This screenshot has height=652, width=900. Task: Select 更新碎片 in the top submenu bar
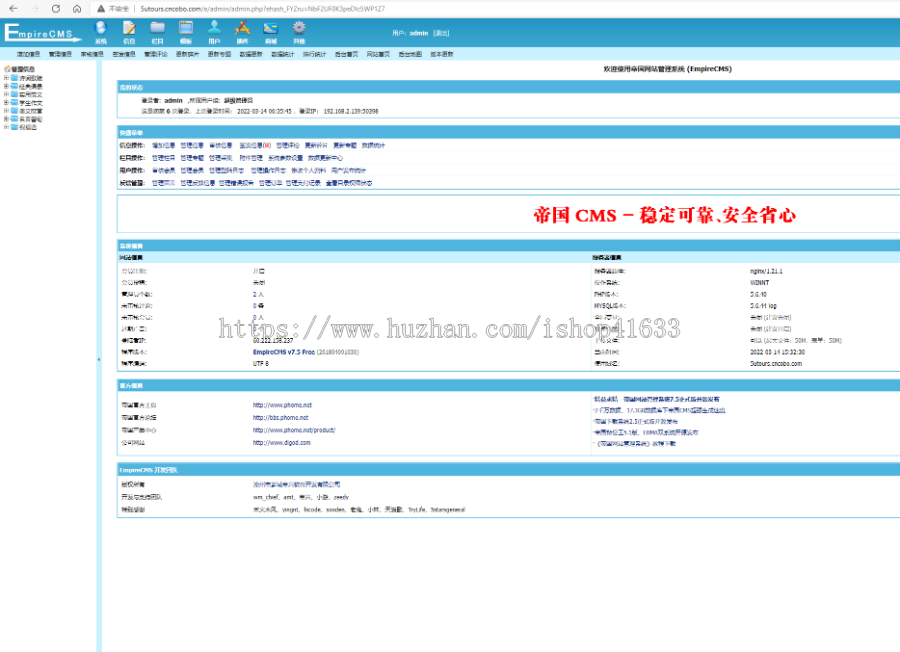tap(187, 54)
